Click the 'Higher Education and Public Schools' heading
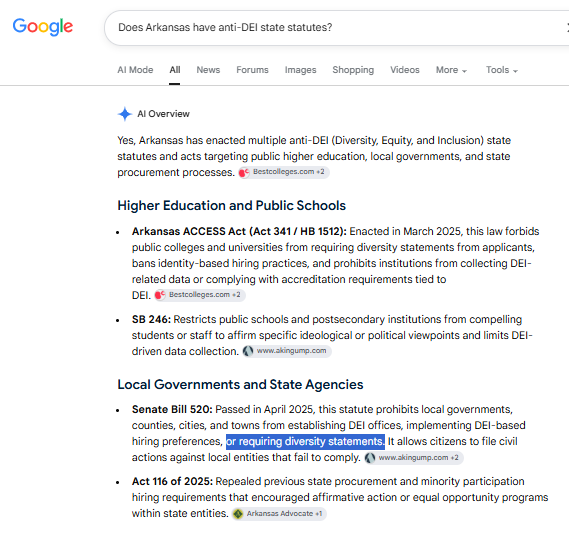Screen dimensions: 569x535 [232, 206]
